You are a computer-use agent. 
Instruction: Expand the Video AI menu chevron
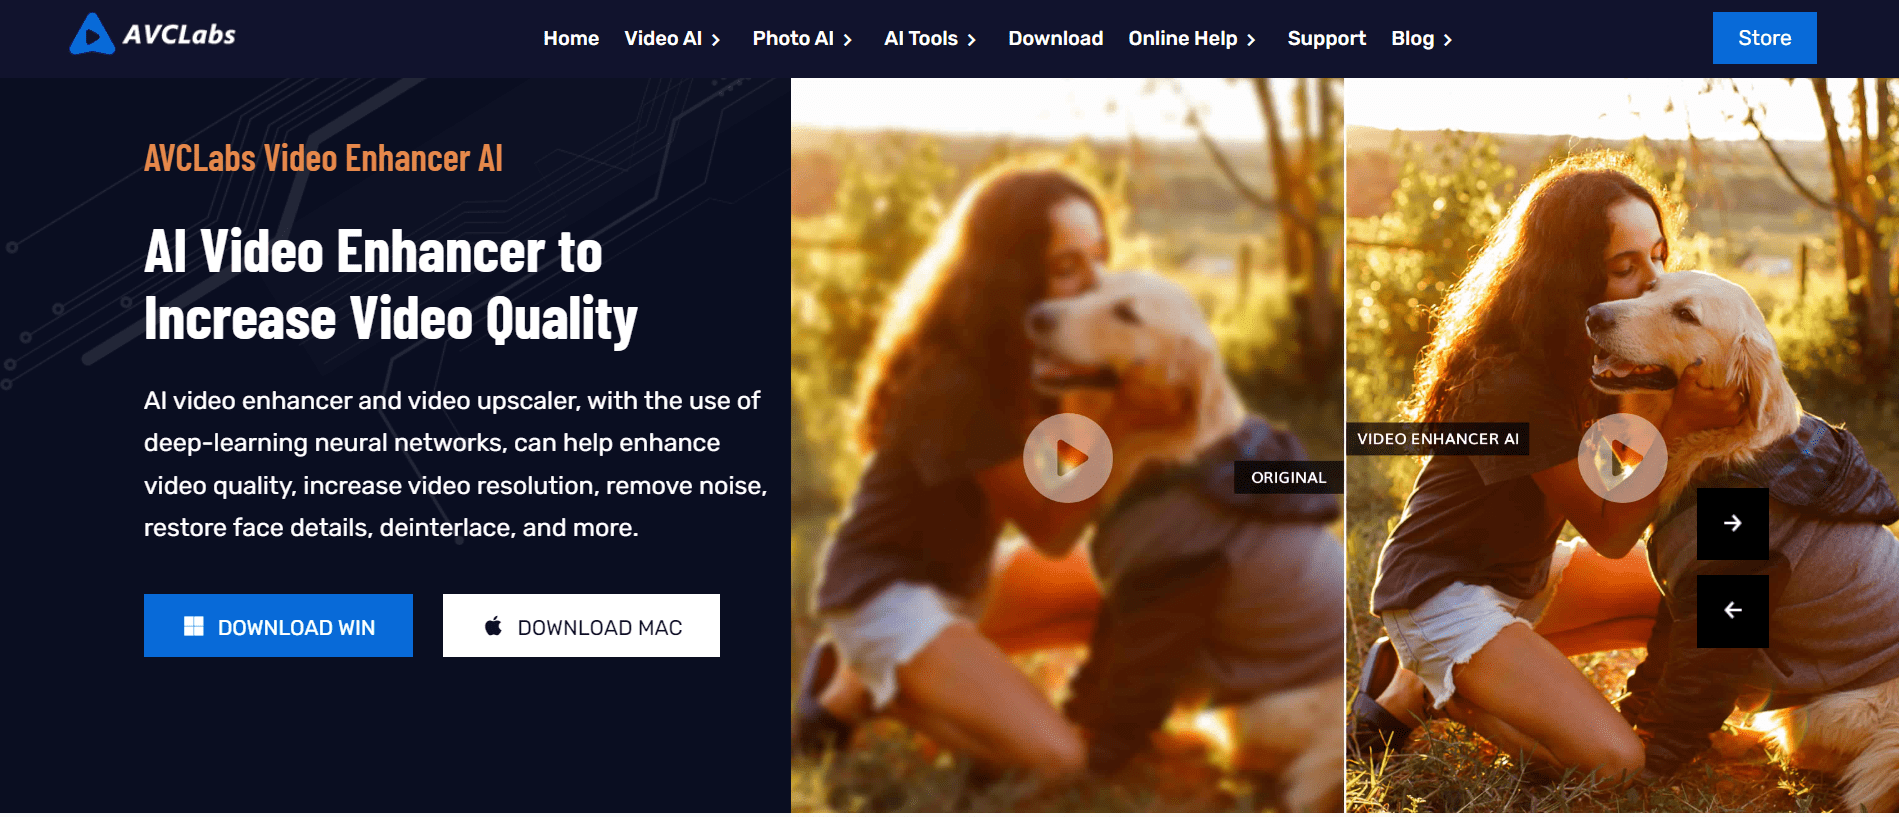click(716, 40)
